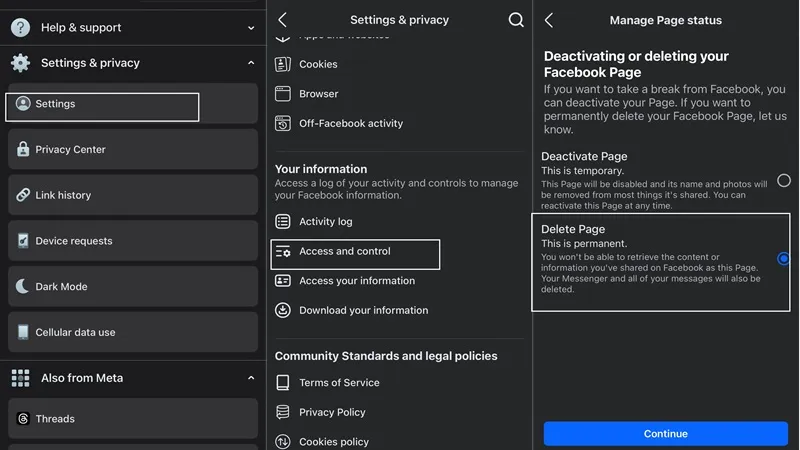Screen dimensions: 800x450
Task: Click the Settings & privacy gear icon
Action: tap(20, 63)
